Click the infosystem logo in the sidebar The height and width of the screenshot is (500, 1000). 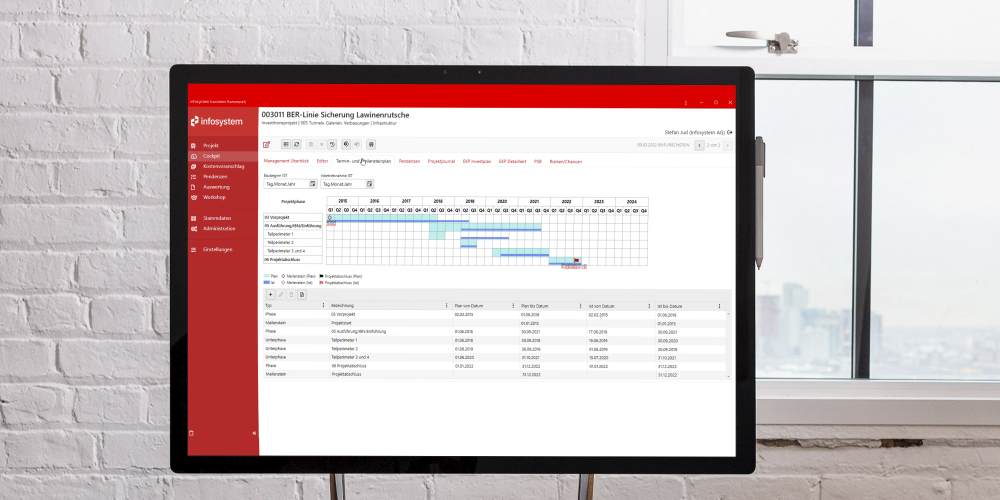(217, 121)
